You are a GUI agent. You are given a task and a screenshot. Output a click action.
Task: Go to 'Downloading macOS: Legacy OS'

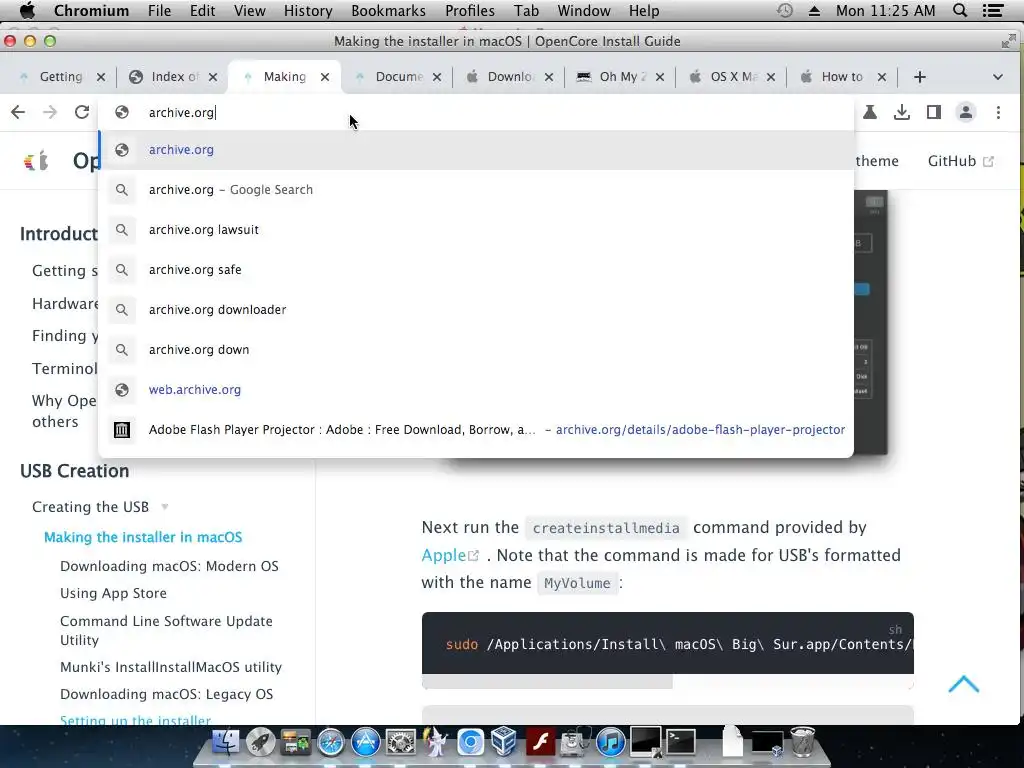166,694
